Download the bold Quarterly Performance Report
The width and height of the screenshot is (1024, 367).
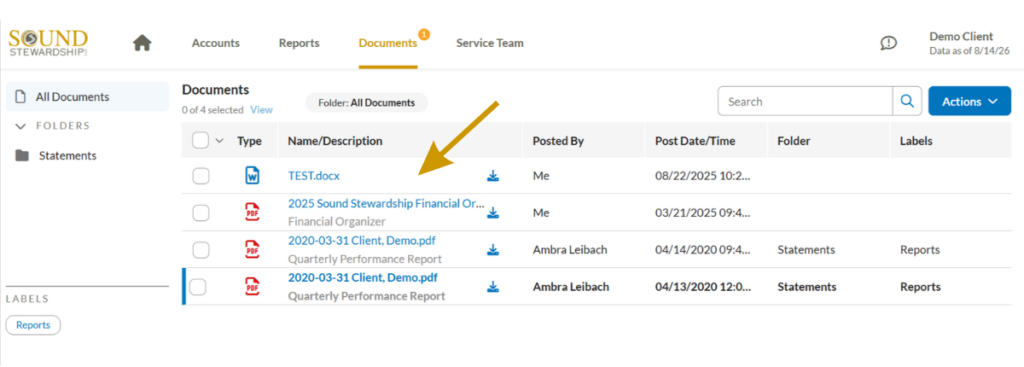(493, 287)
